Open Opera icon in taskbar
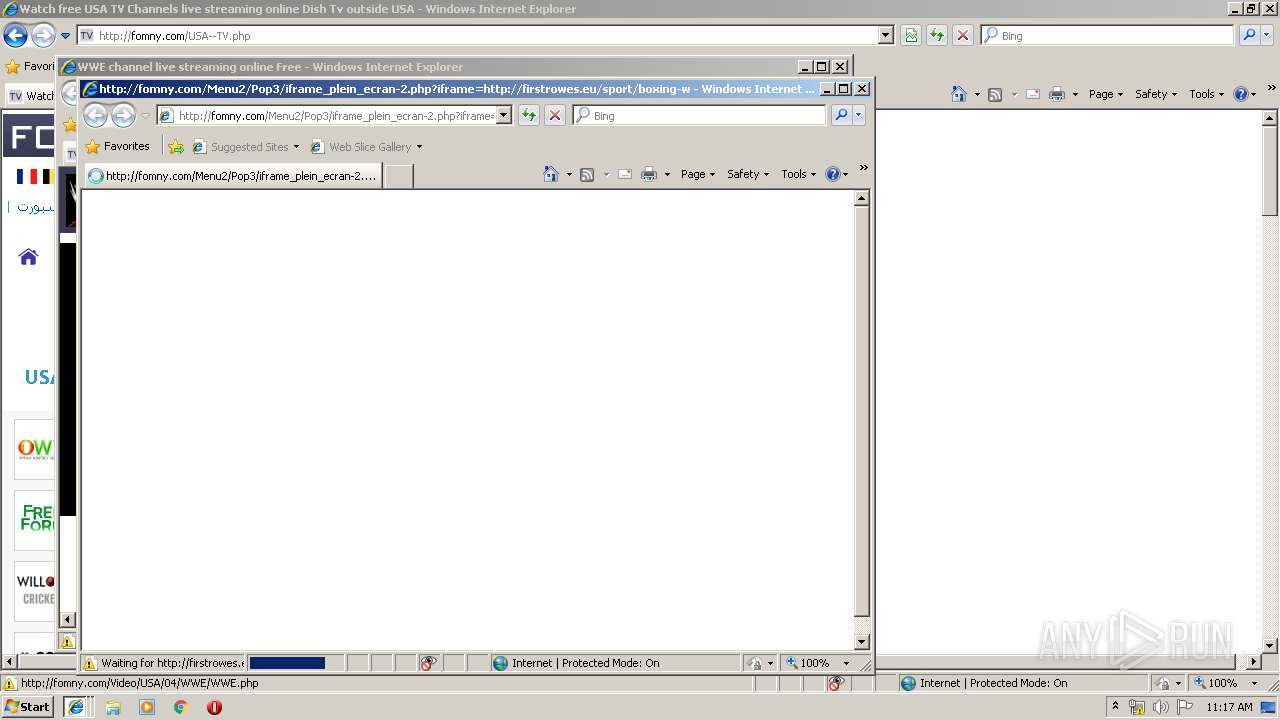Viewport: 1280px width, 720px height. click(x=214, y=707)
